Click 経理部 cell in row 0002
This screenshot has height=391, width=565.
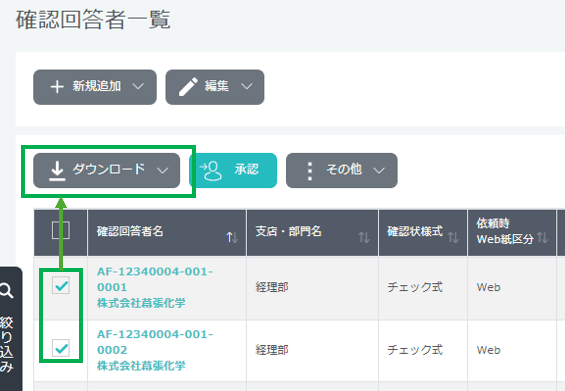coord(272,350)
